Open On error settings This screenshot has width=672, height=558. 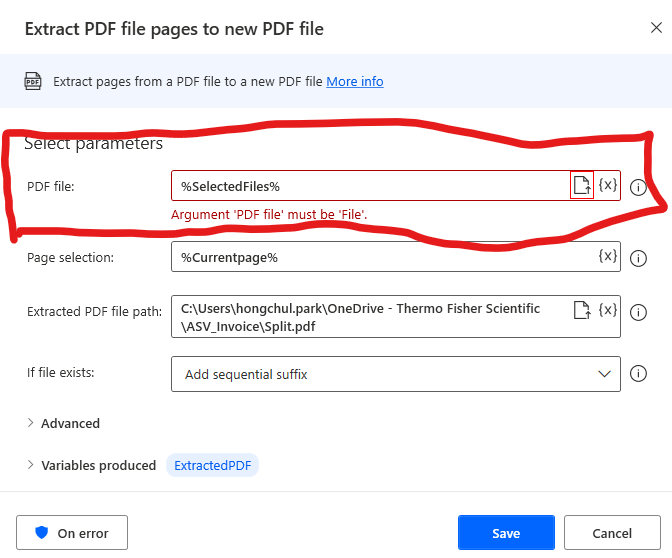(x=72, y=533)
